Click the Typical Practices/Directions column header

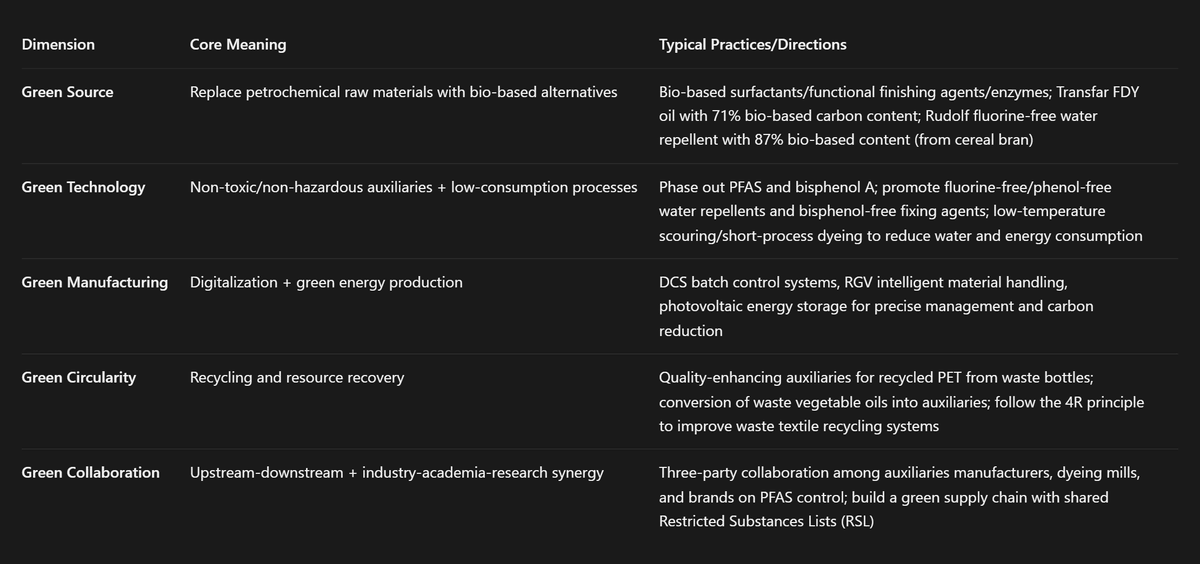753,44
